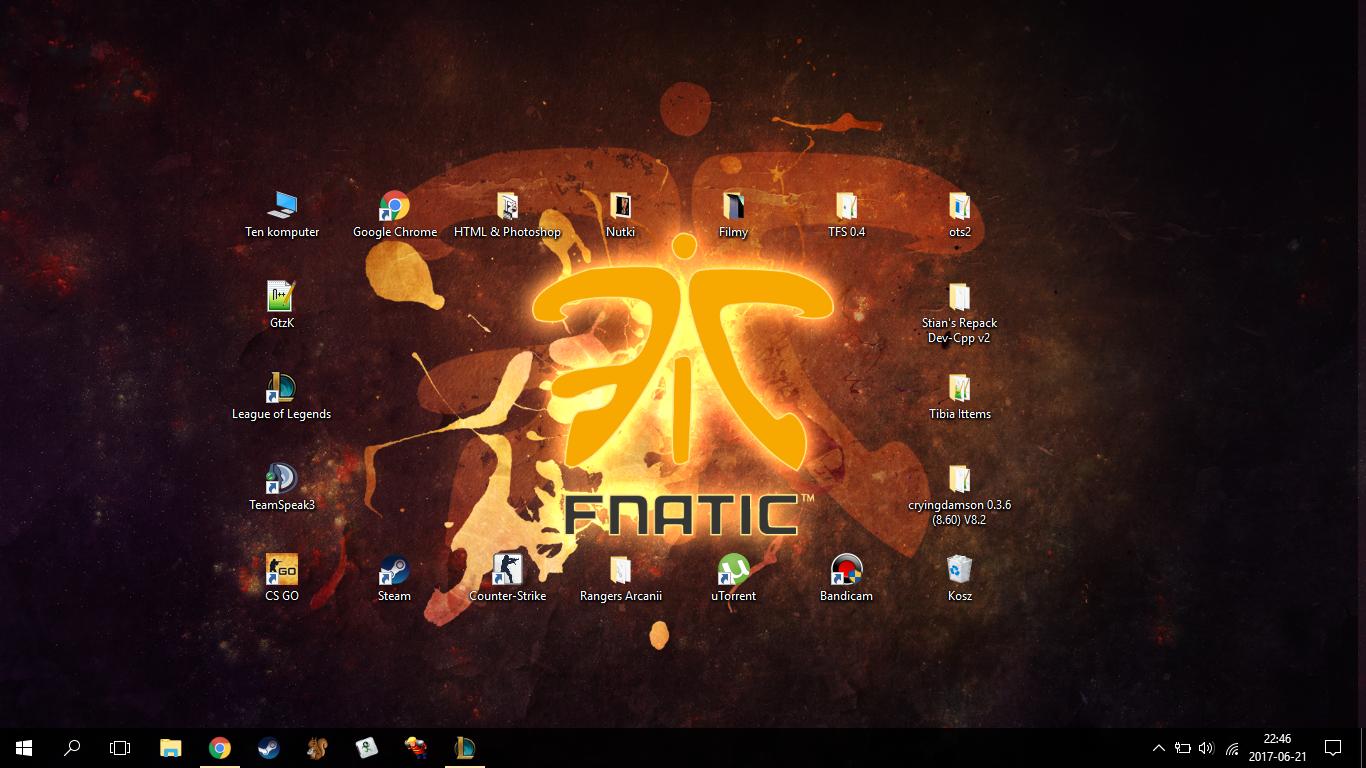Screen dimensions: 1366x768
Task: Select the Tibia Ittems folder
Action: pos(959,397)
